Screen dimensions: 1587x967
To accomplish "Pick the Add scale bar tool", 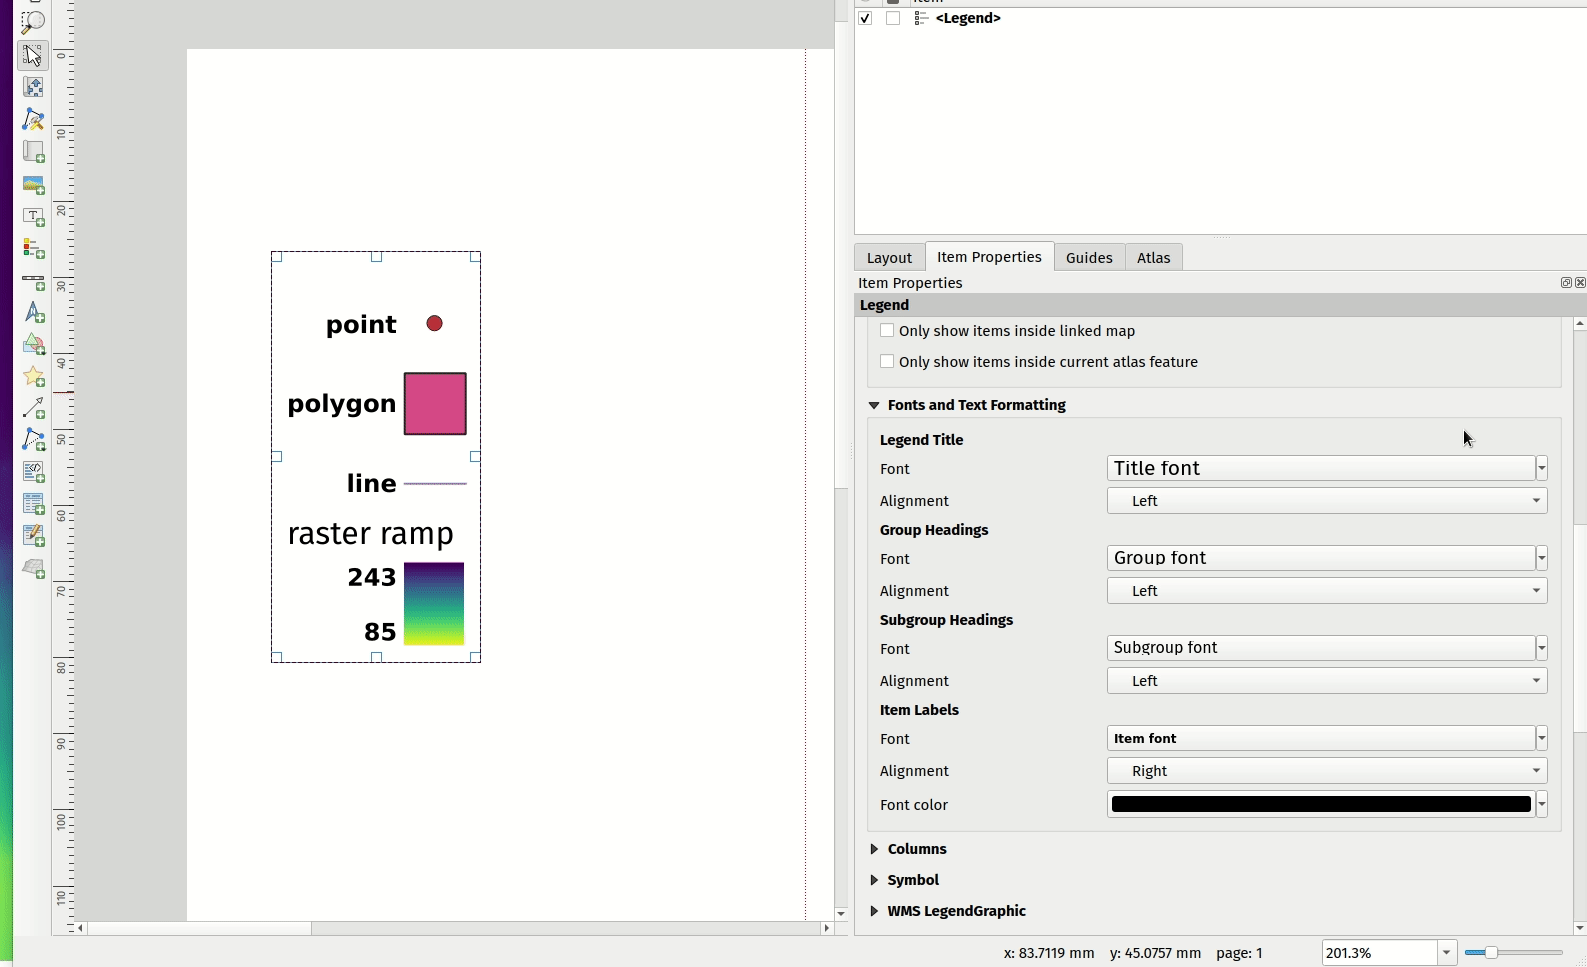I will (x=33, y=282).
